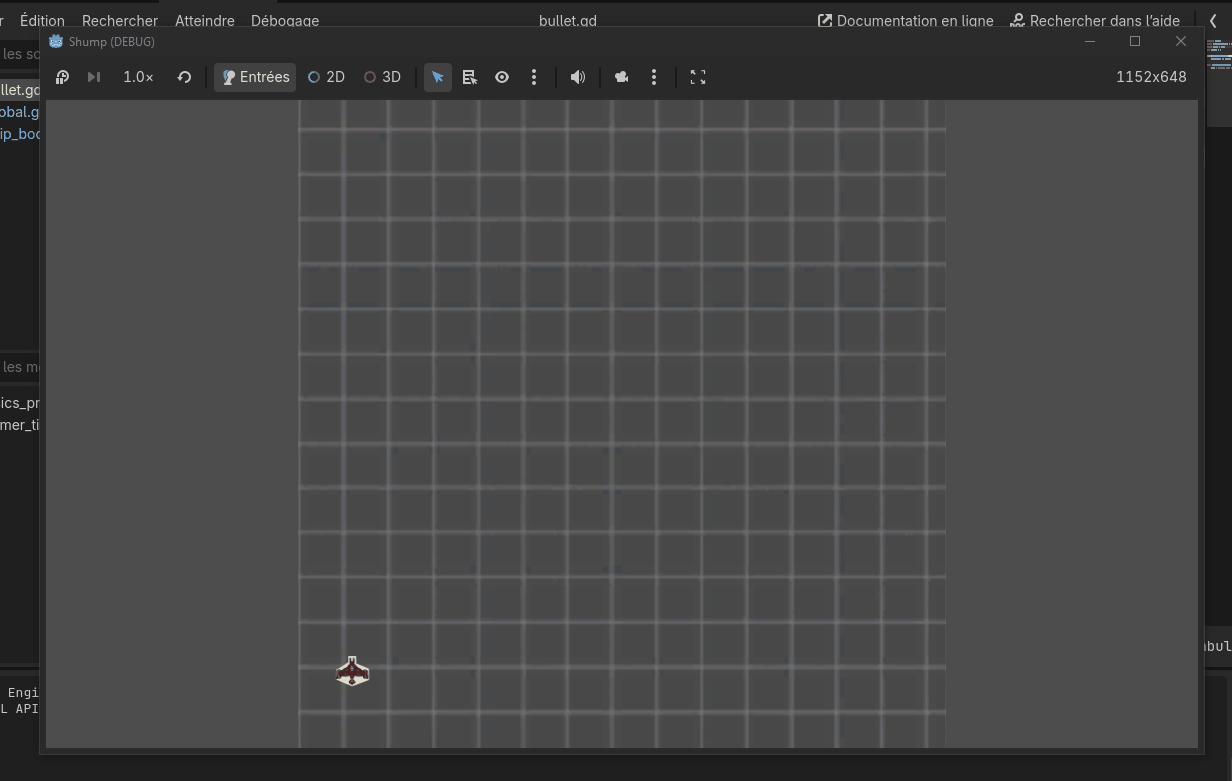The height and width of the screenshot is (781, 1232).
Task: Toggle fullscreen for embedded game
Action: 698,77
